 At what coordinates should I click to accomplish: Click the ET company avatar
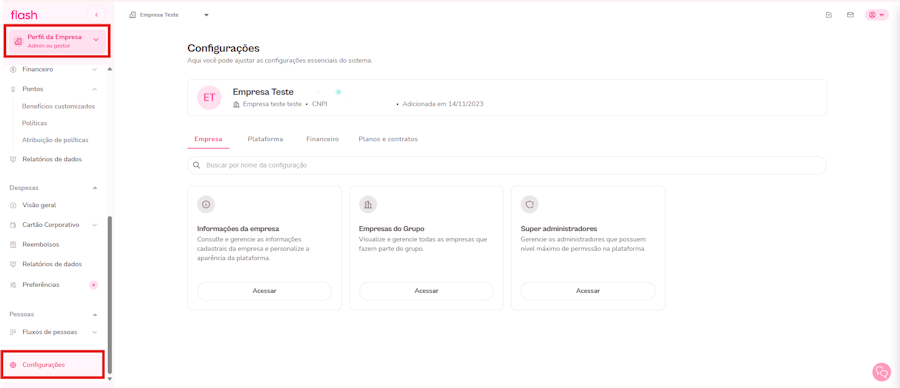(209, 98)
